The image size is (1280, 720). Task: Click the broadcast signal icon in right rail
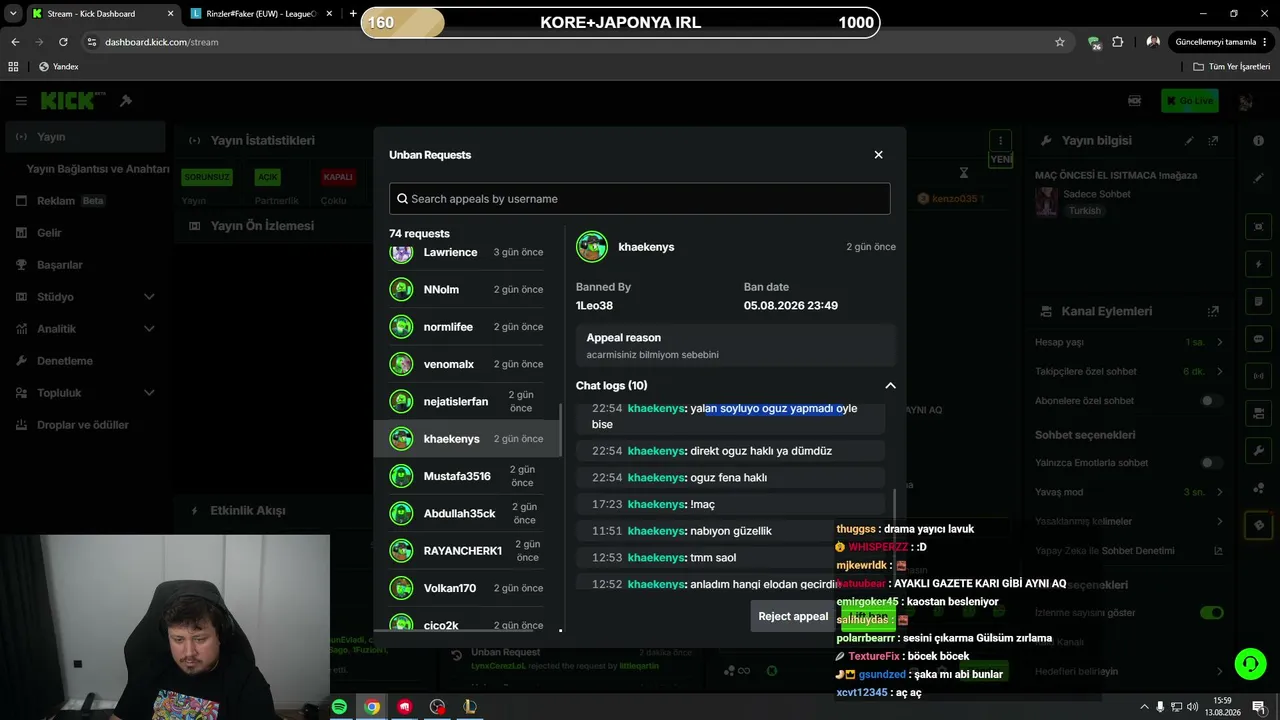[x=1258, y=376]
